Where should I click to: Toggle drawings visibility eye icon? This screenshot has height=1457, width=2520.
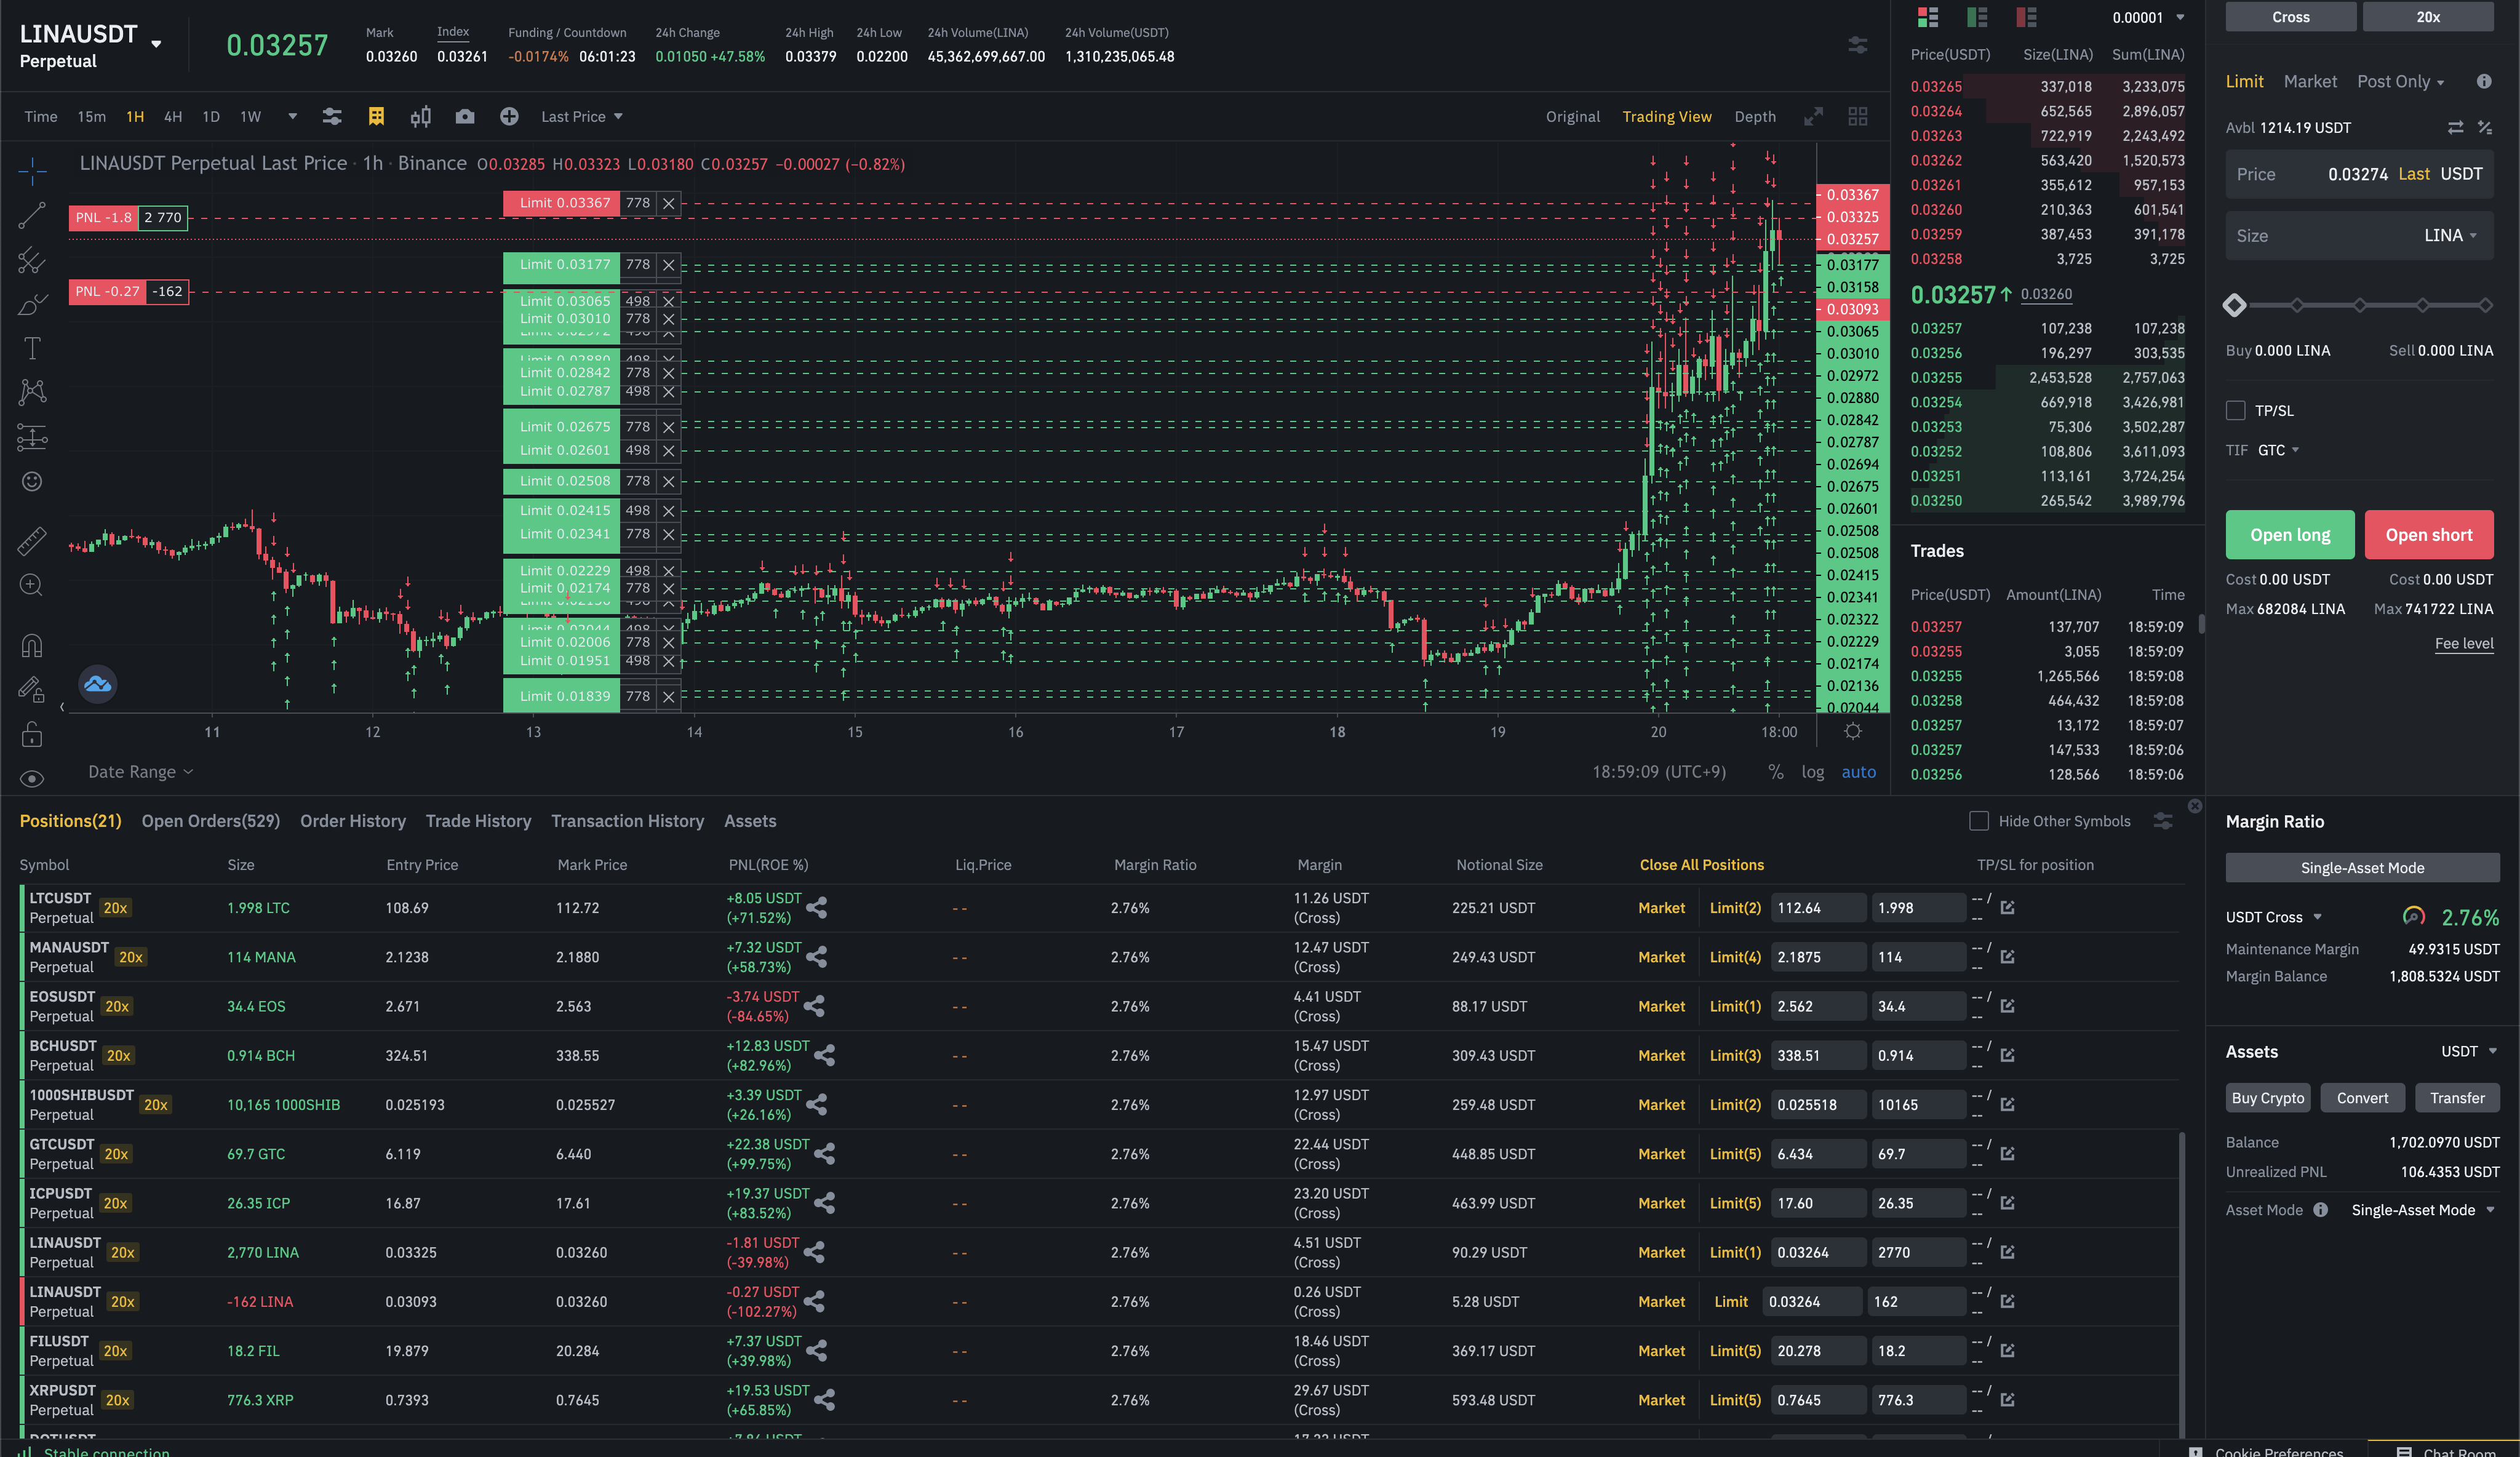coord(32,779)
